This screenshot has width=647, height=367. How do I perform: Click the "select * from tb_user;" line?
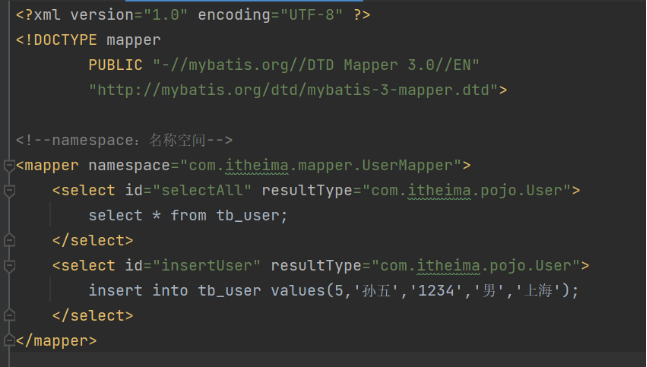pos(188,215)
